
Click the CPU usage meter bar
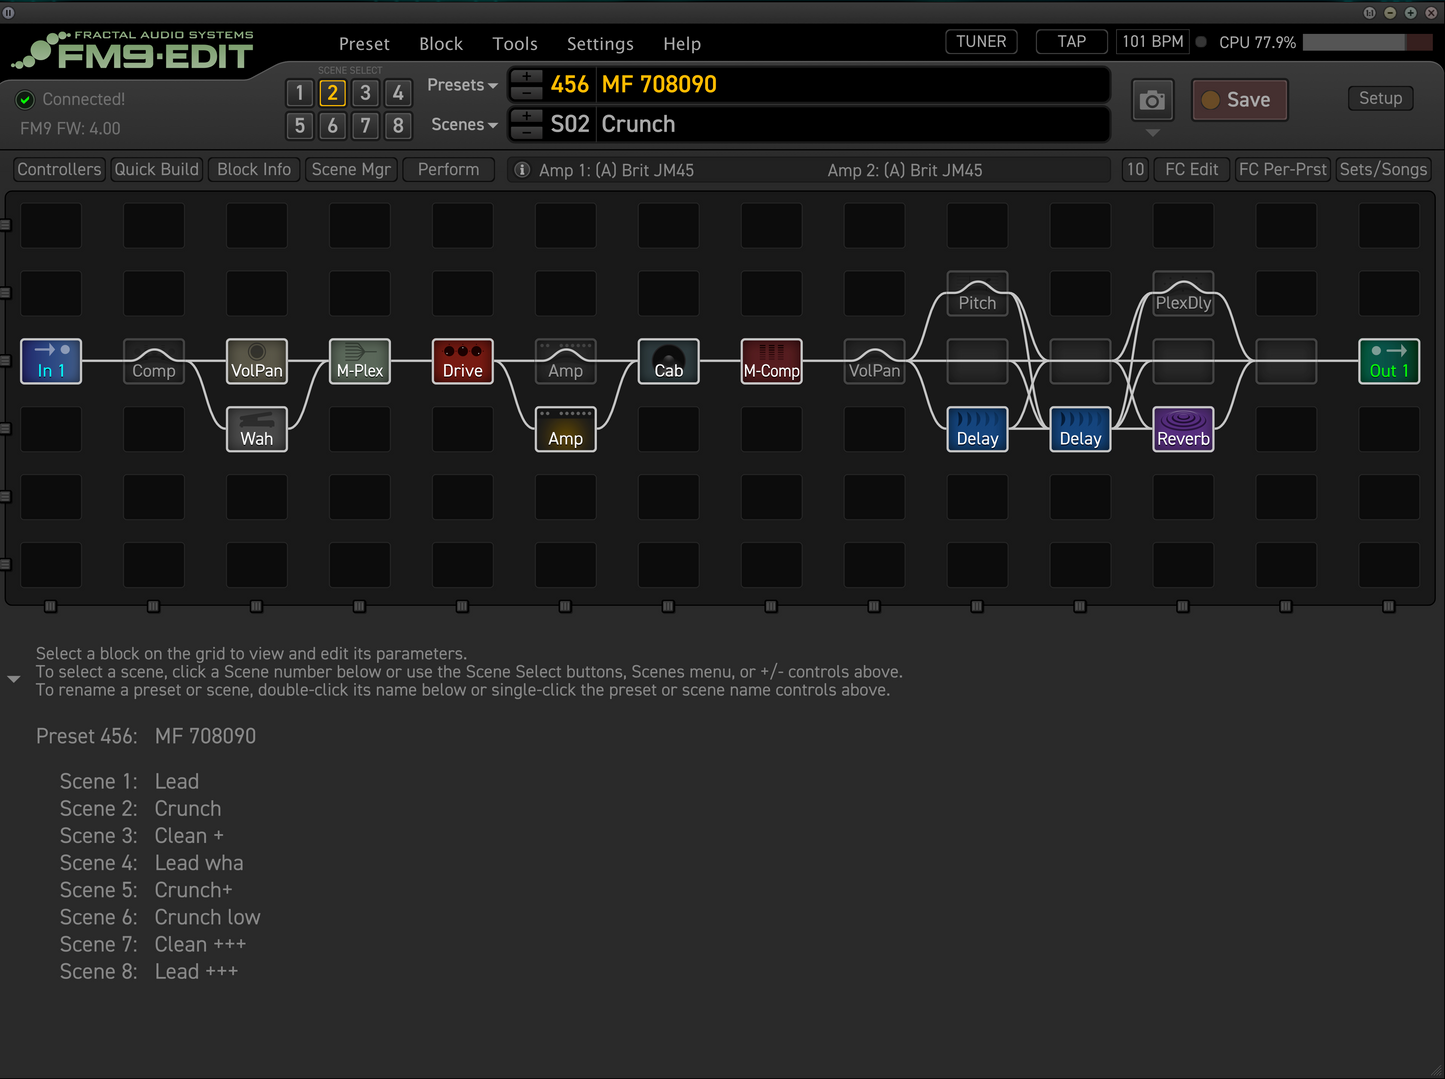[1366, 42]
